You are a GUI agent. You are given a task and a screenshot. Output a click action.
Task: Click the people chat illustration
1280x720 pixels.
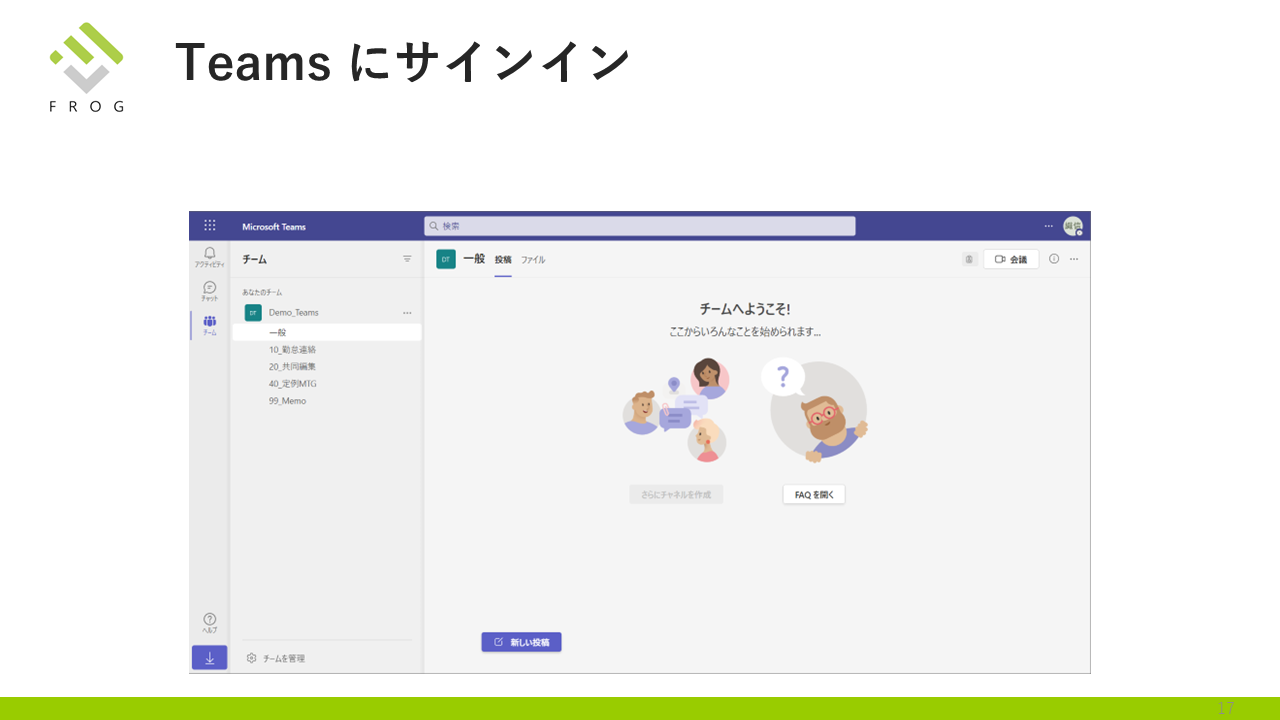[676, 411]
